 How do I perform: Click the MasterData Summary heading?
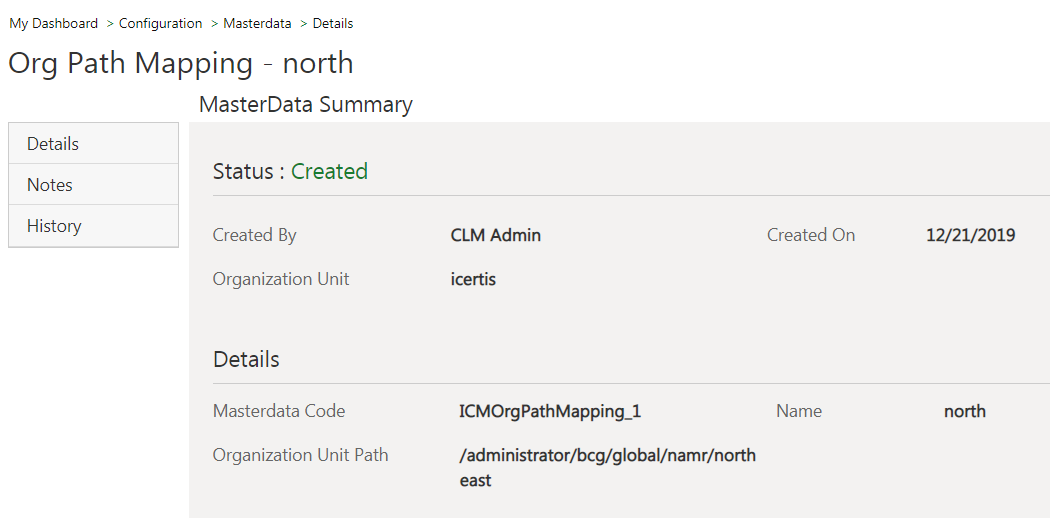tap(305, 105)
